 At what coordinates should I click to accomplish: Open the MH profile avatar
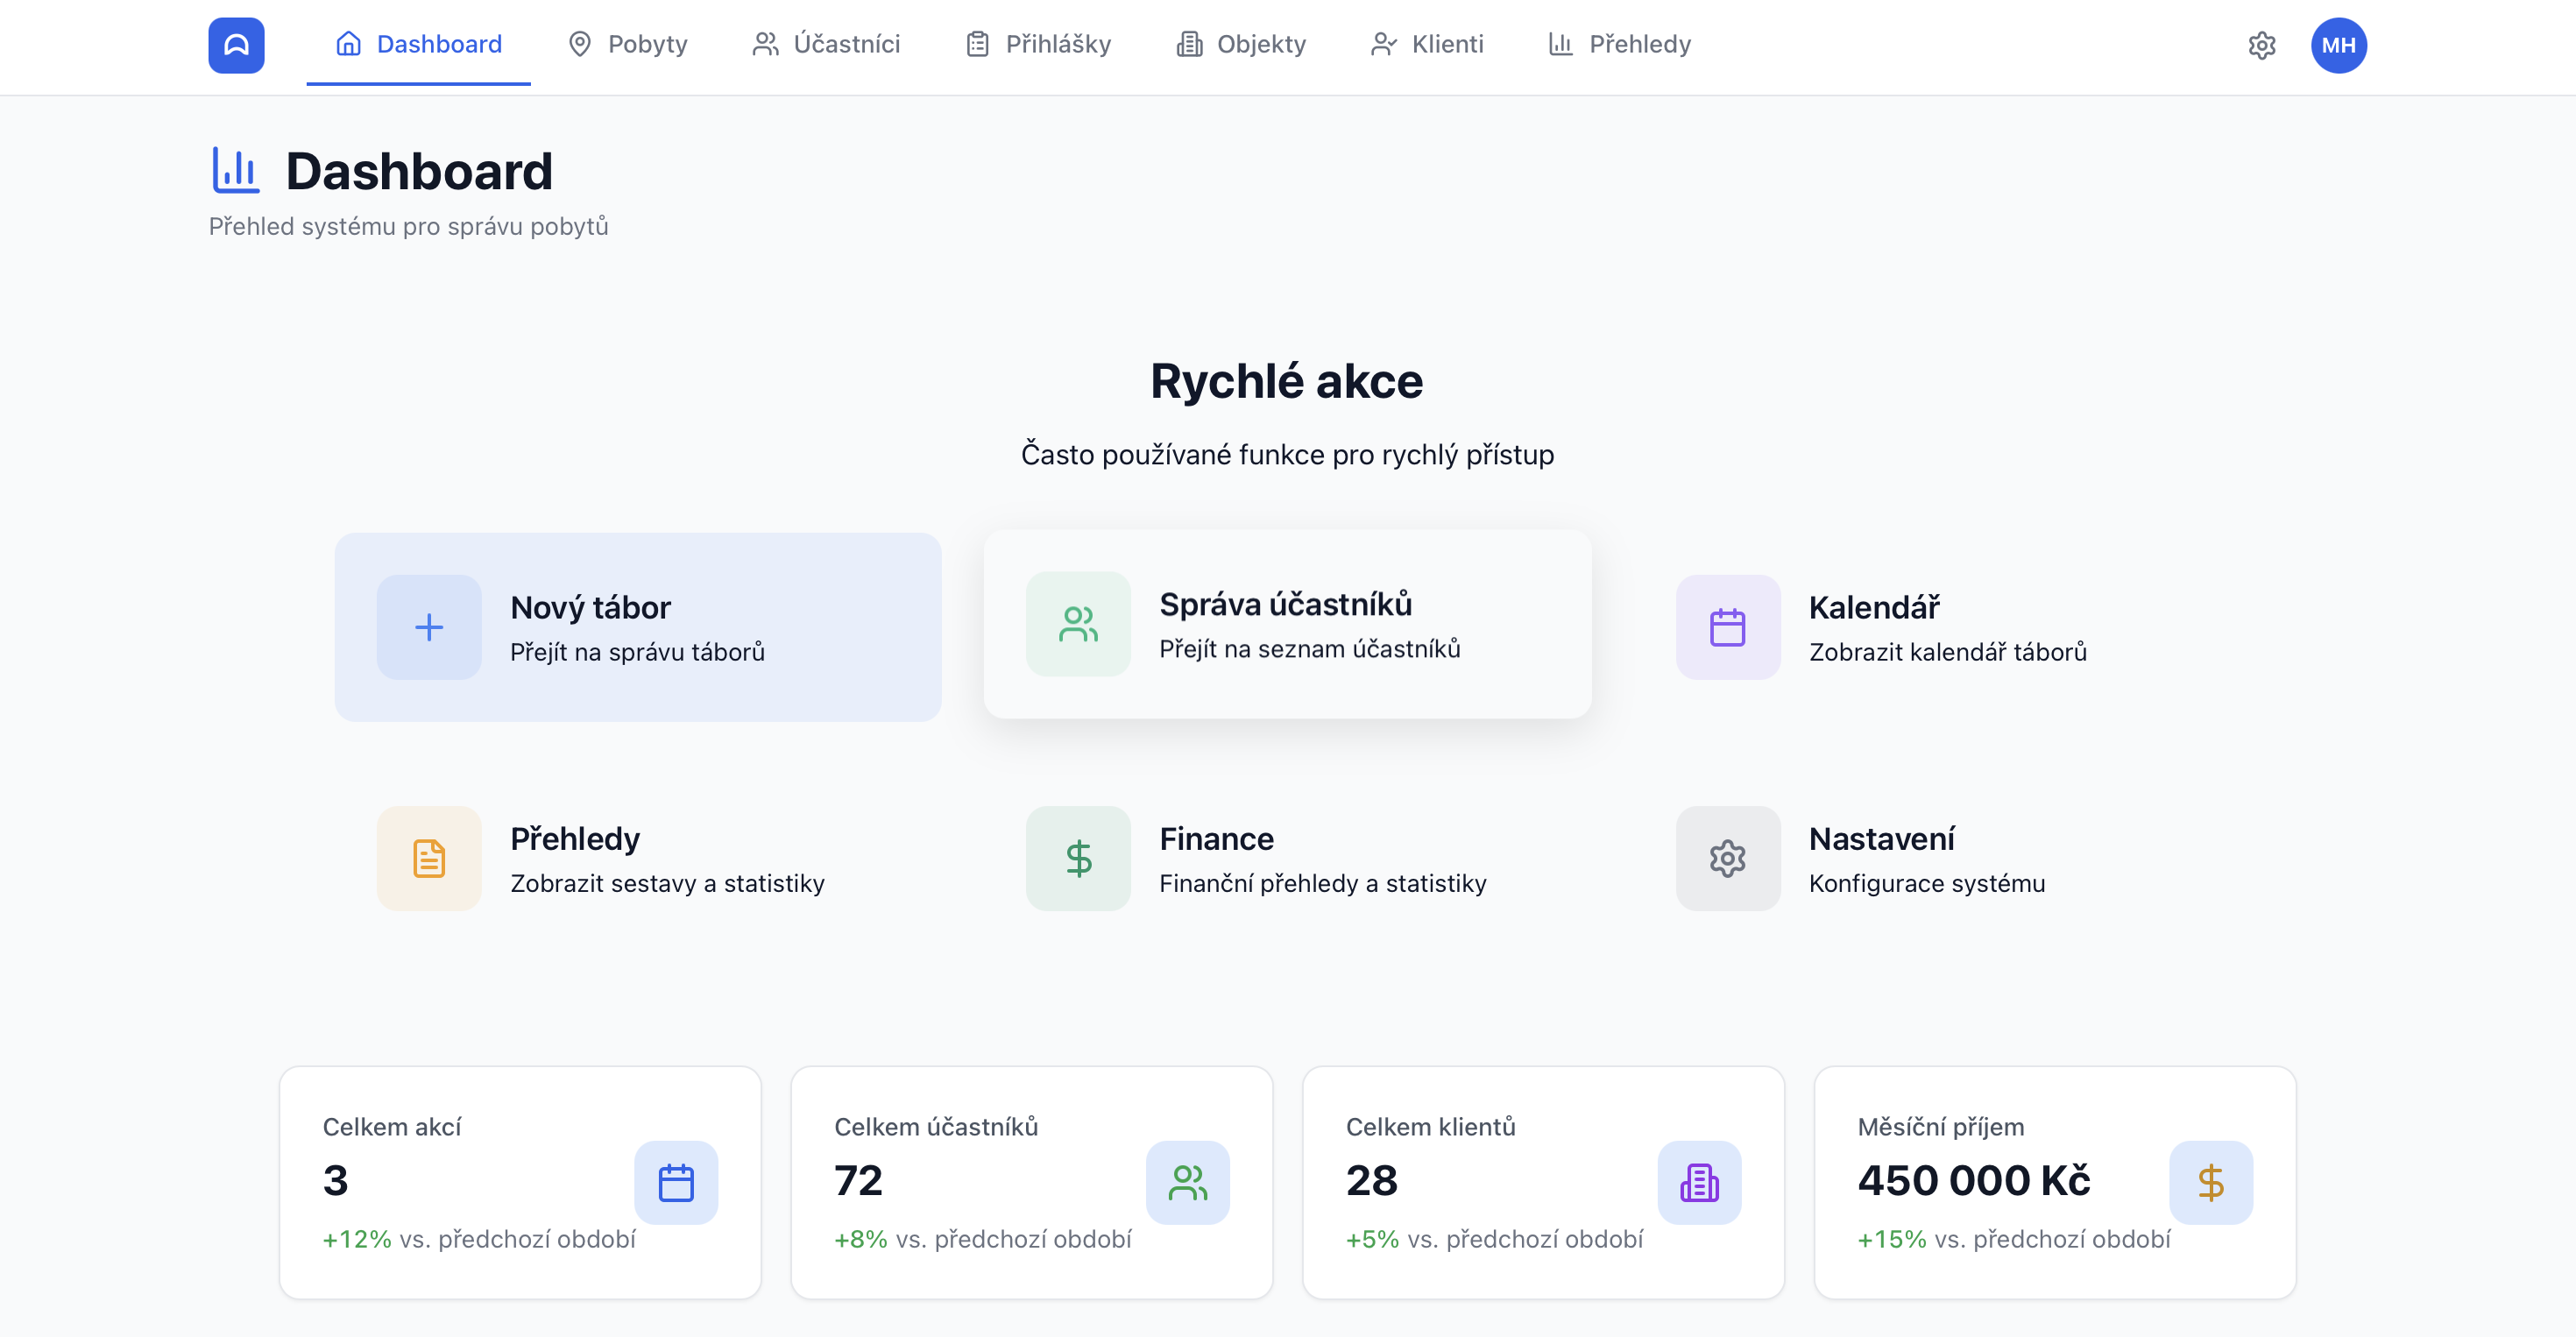point(2340,45)
